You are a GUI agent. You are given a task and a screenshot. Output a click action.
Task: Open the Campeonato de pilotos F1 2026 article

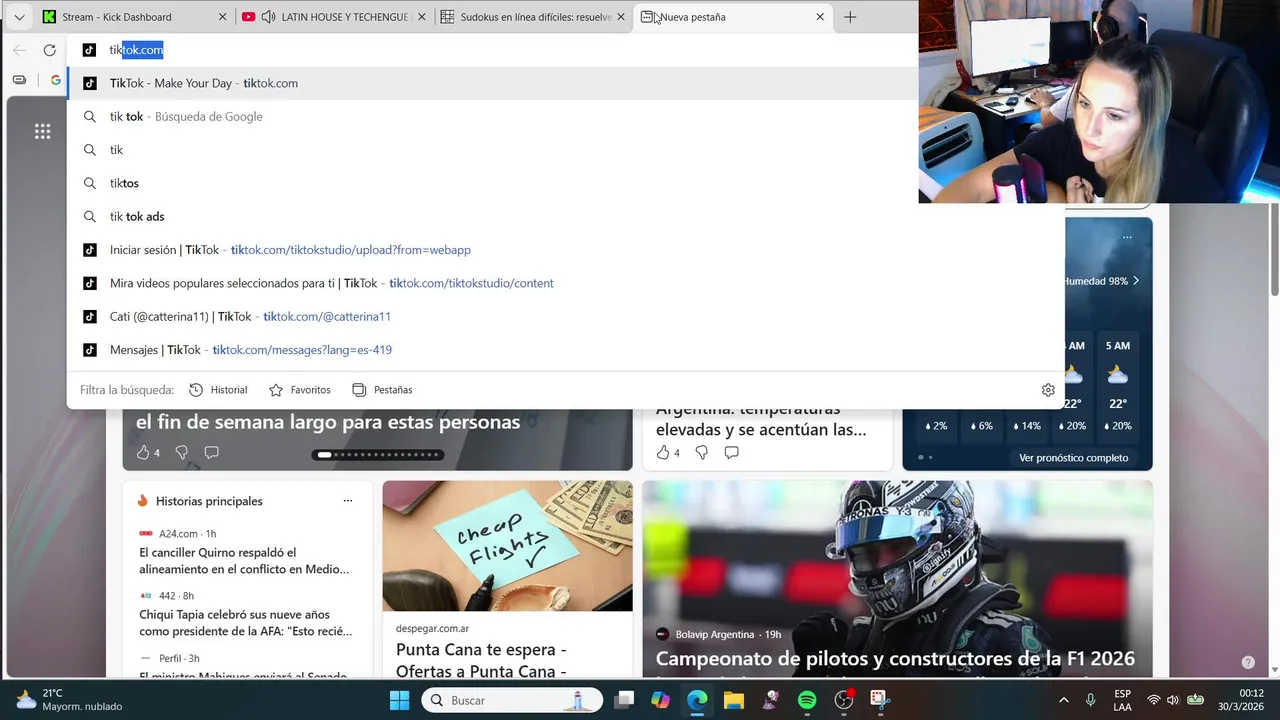(x=895, y=659)
